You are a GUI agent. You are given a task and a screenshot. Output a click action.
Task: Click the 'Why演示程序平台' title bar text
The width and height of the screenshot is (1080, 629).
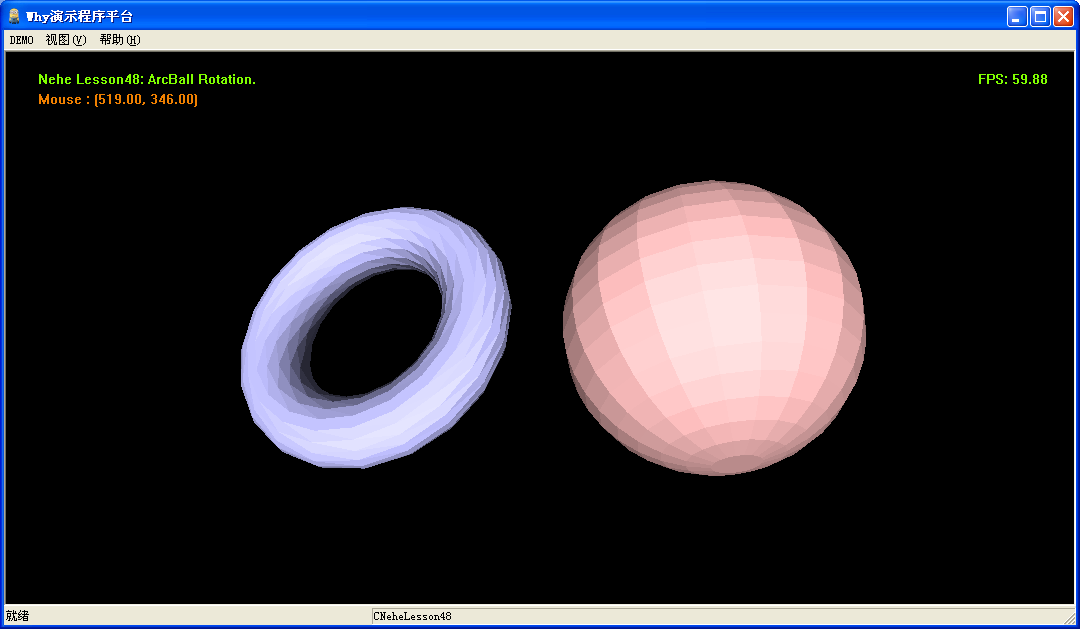point(78,15)
